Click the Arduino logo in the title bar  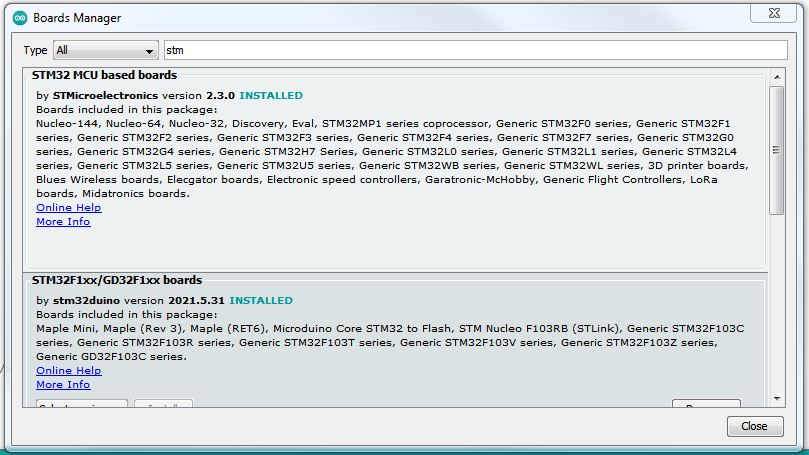pyautogui.click(x=20, y=18)
